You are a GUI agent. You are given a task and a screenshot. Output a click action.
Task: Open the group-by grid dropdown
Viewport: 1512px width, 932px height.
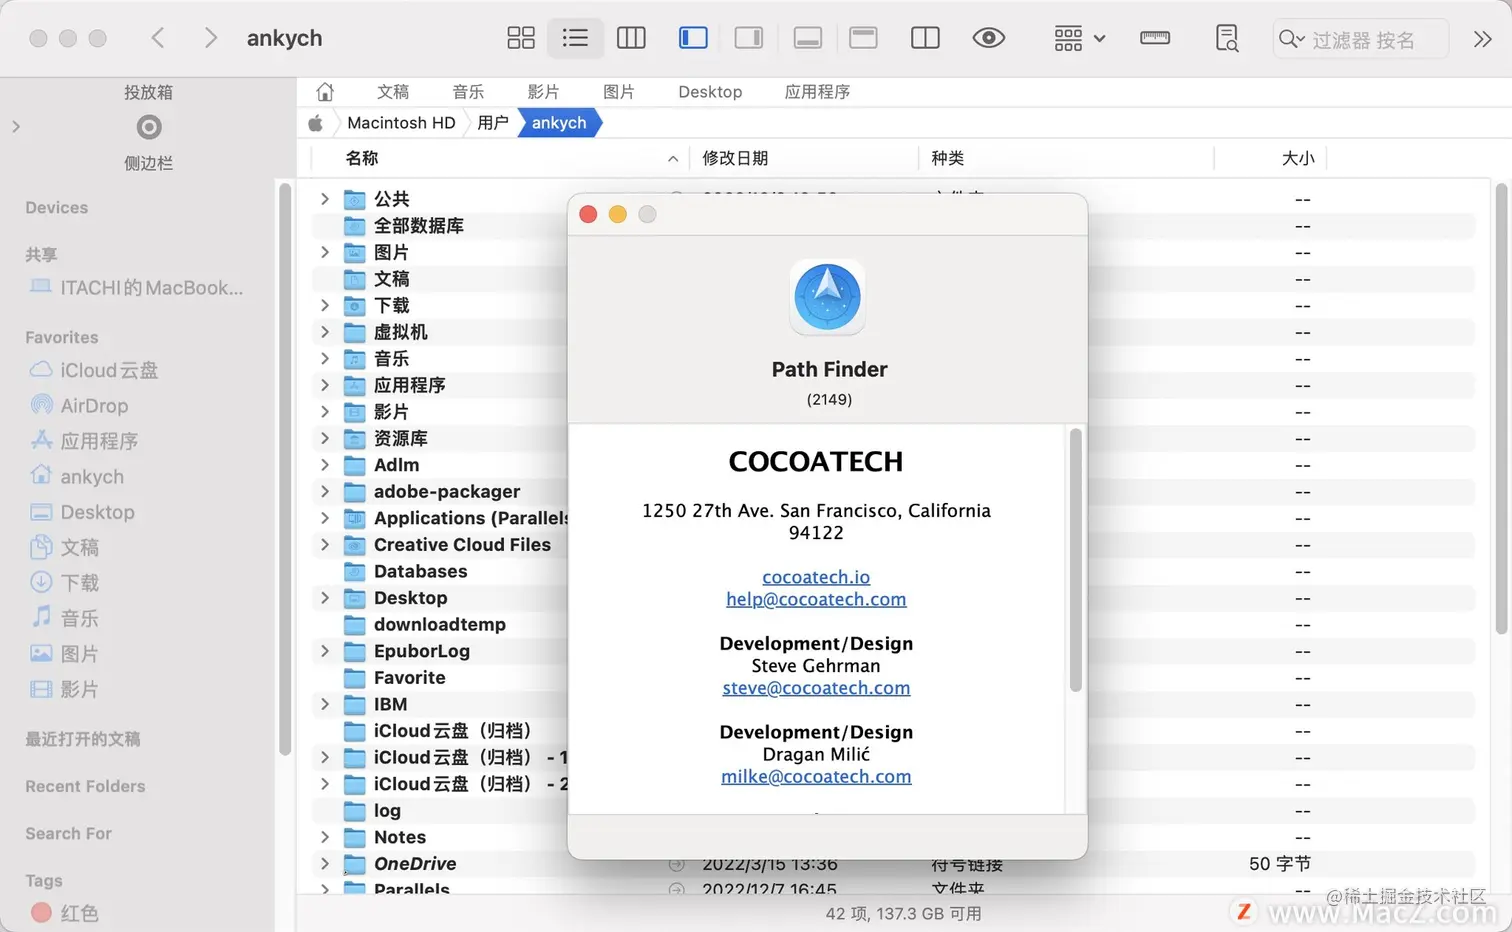coord(1079,38)
